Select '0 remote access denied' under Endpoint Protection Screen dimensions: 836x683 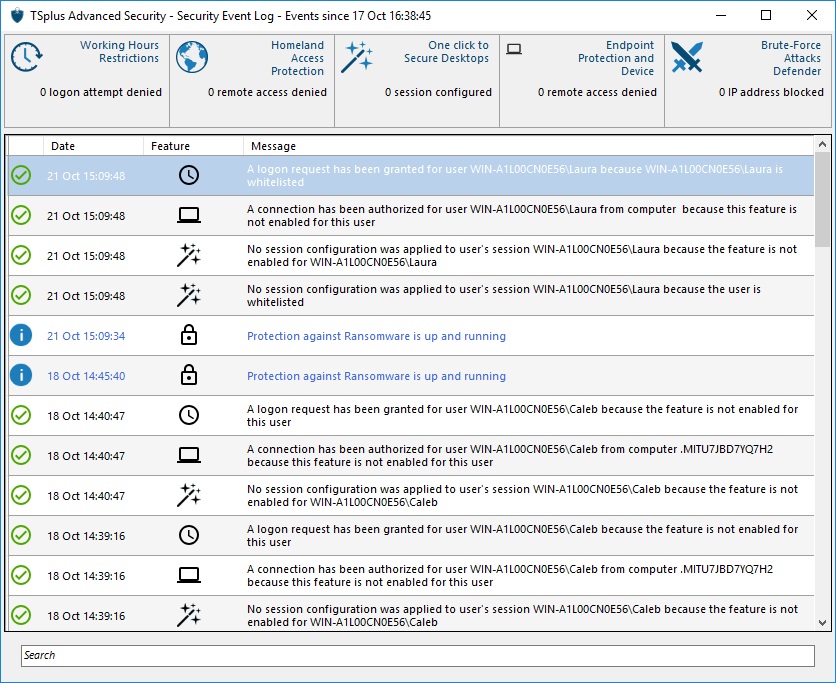point(597,92)
